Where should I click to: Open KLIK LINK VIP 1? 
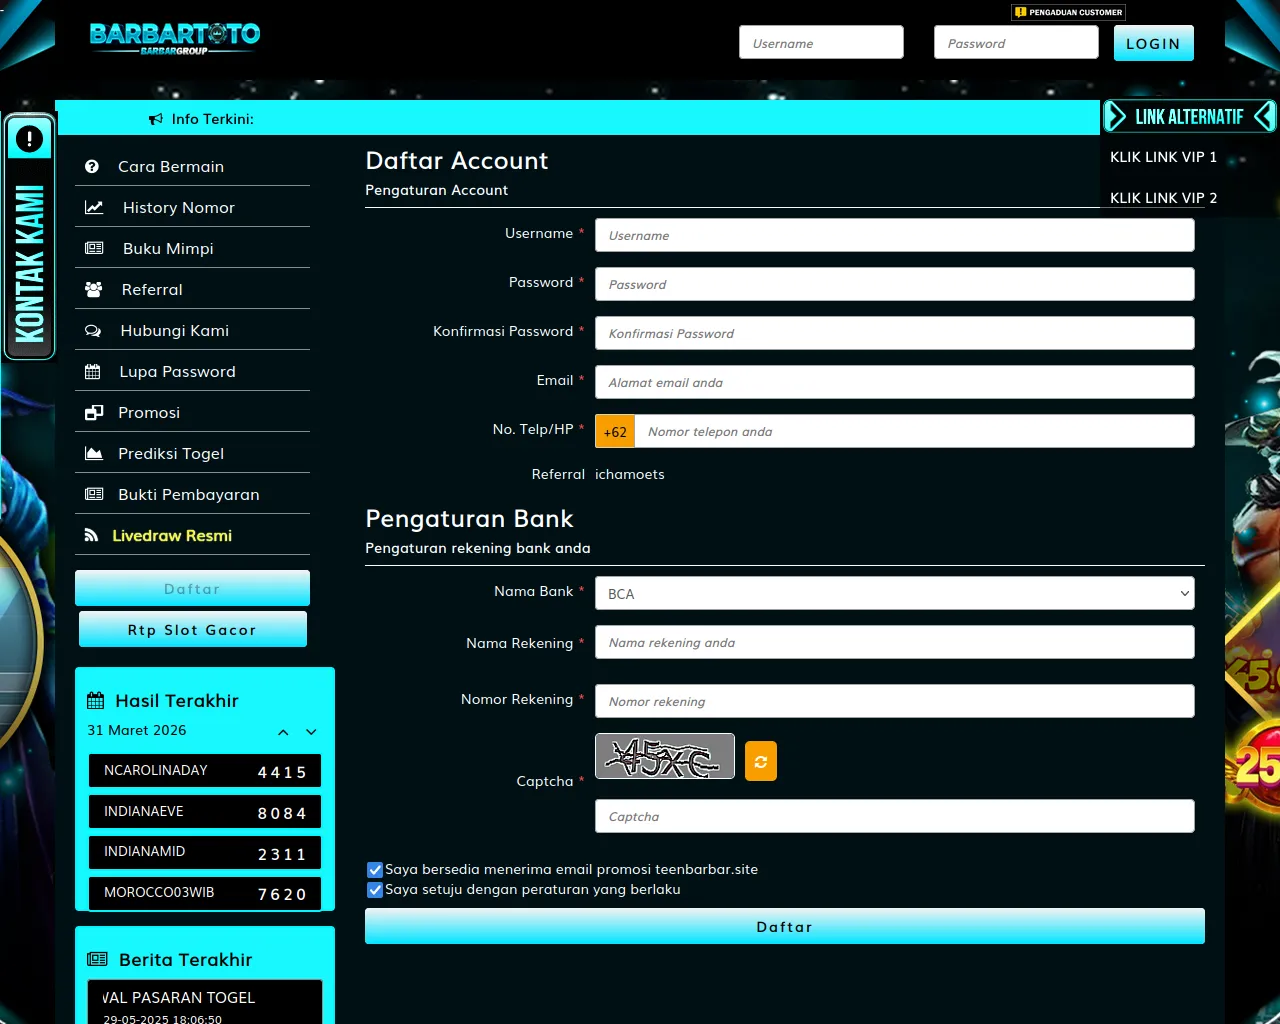[x=1163, y=157]
